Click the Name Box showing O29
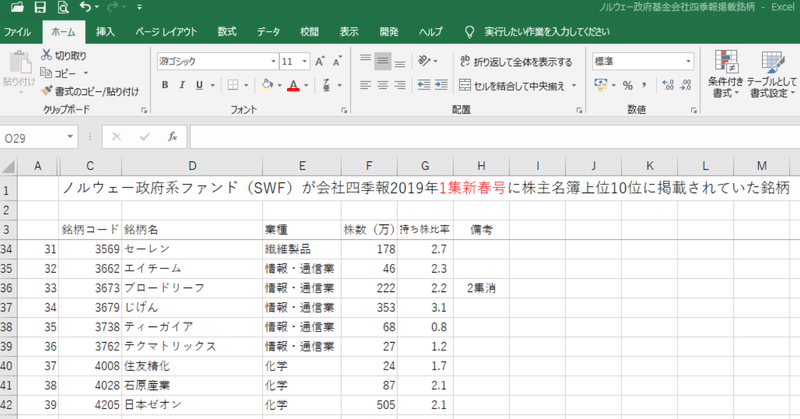The height and width of the screenshot is (419, 800). click(39, 138)
